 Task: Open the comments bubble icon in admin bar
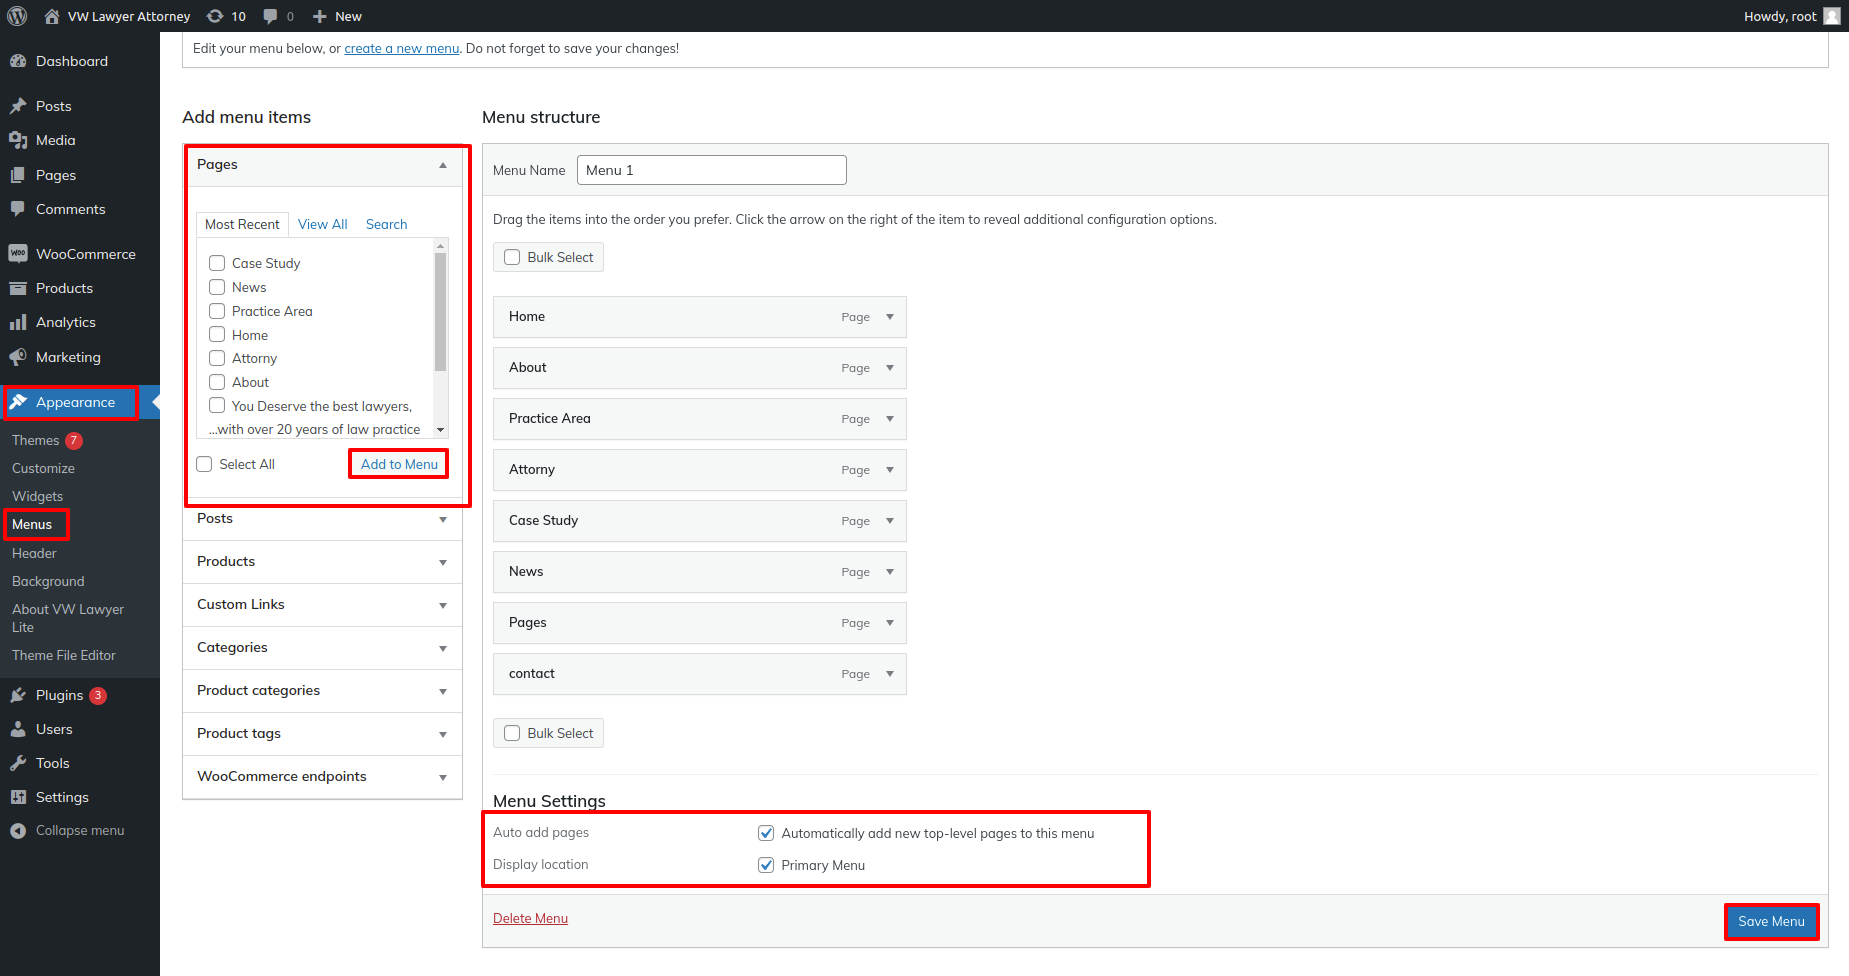[x=270, y=16]
